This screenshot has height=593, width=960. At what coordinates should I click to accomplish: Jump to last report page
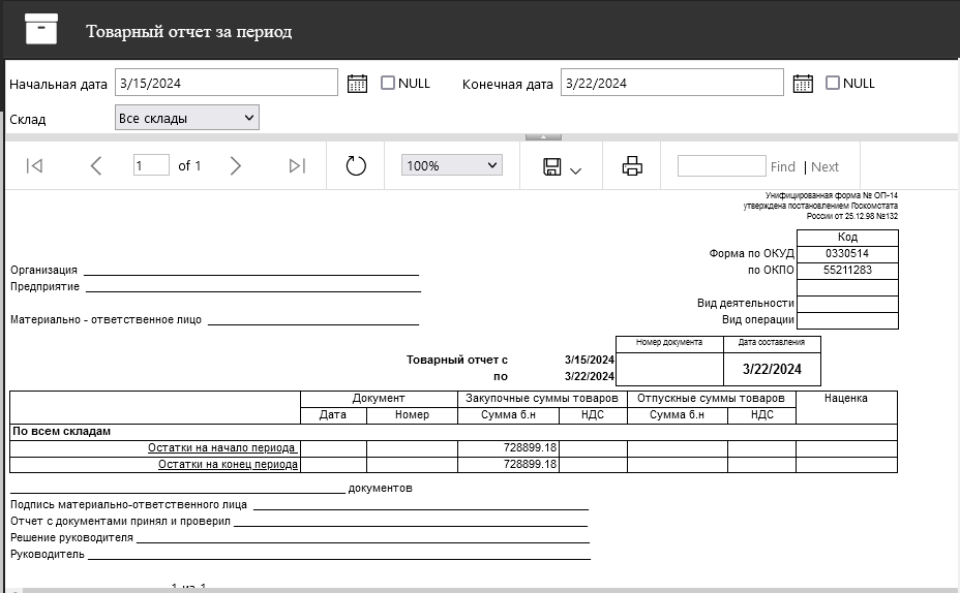click(296, 166)
